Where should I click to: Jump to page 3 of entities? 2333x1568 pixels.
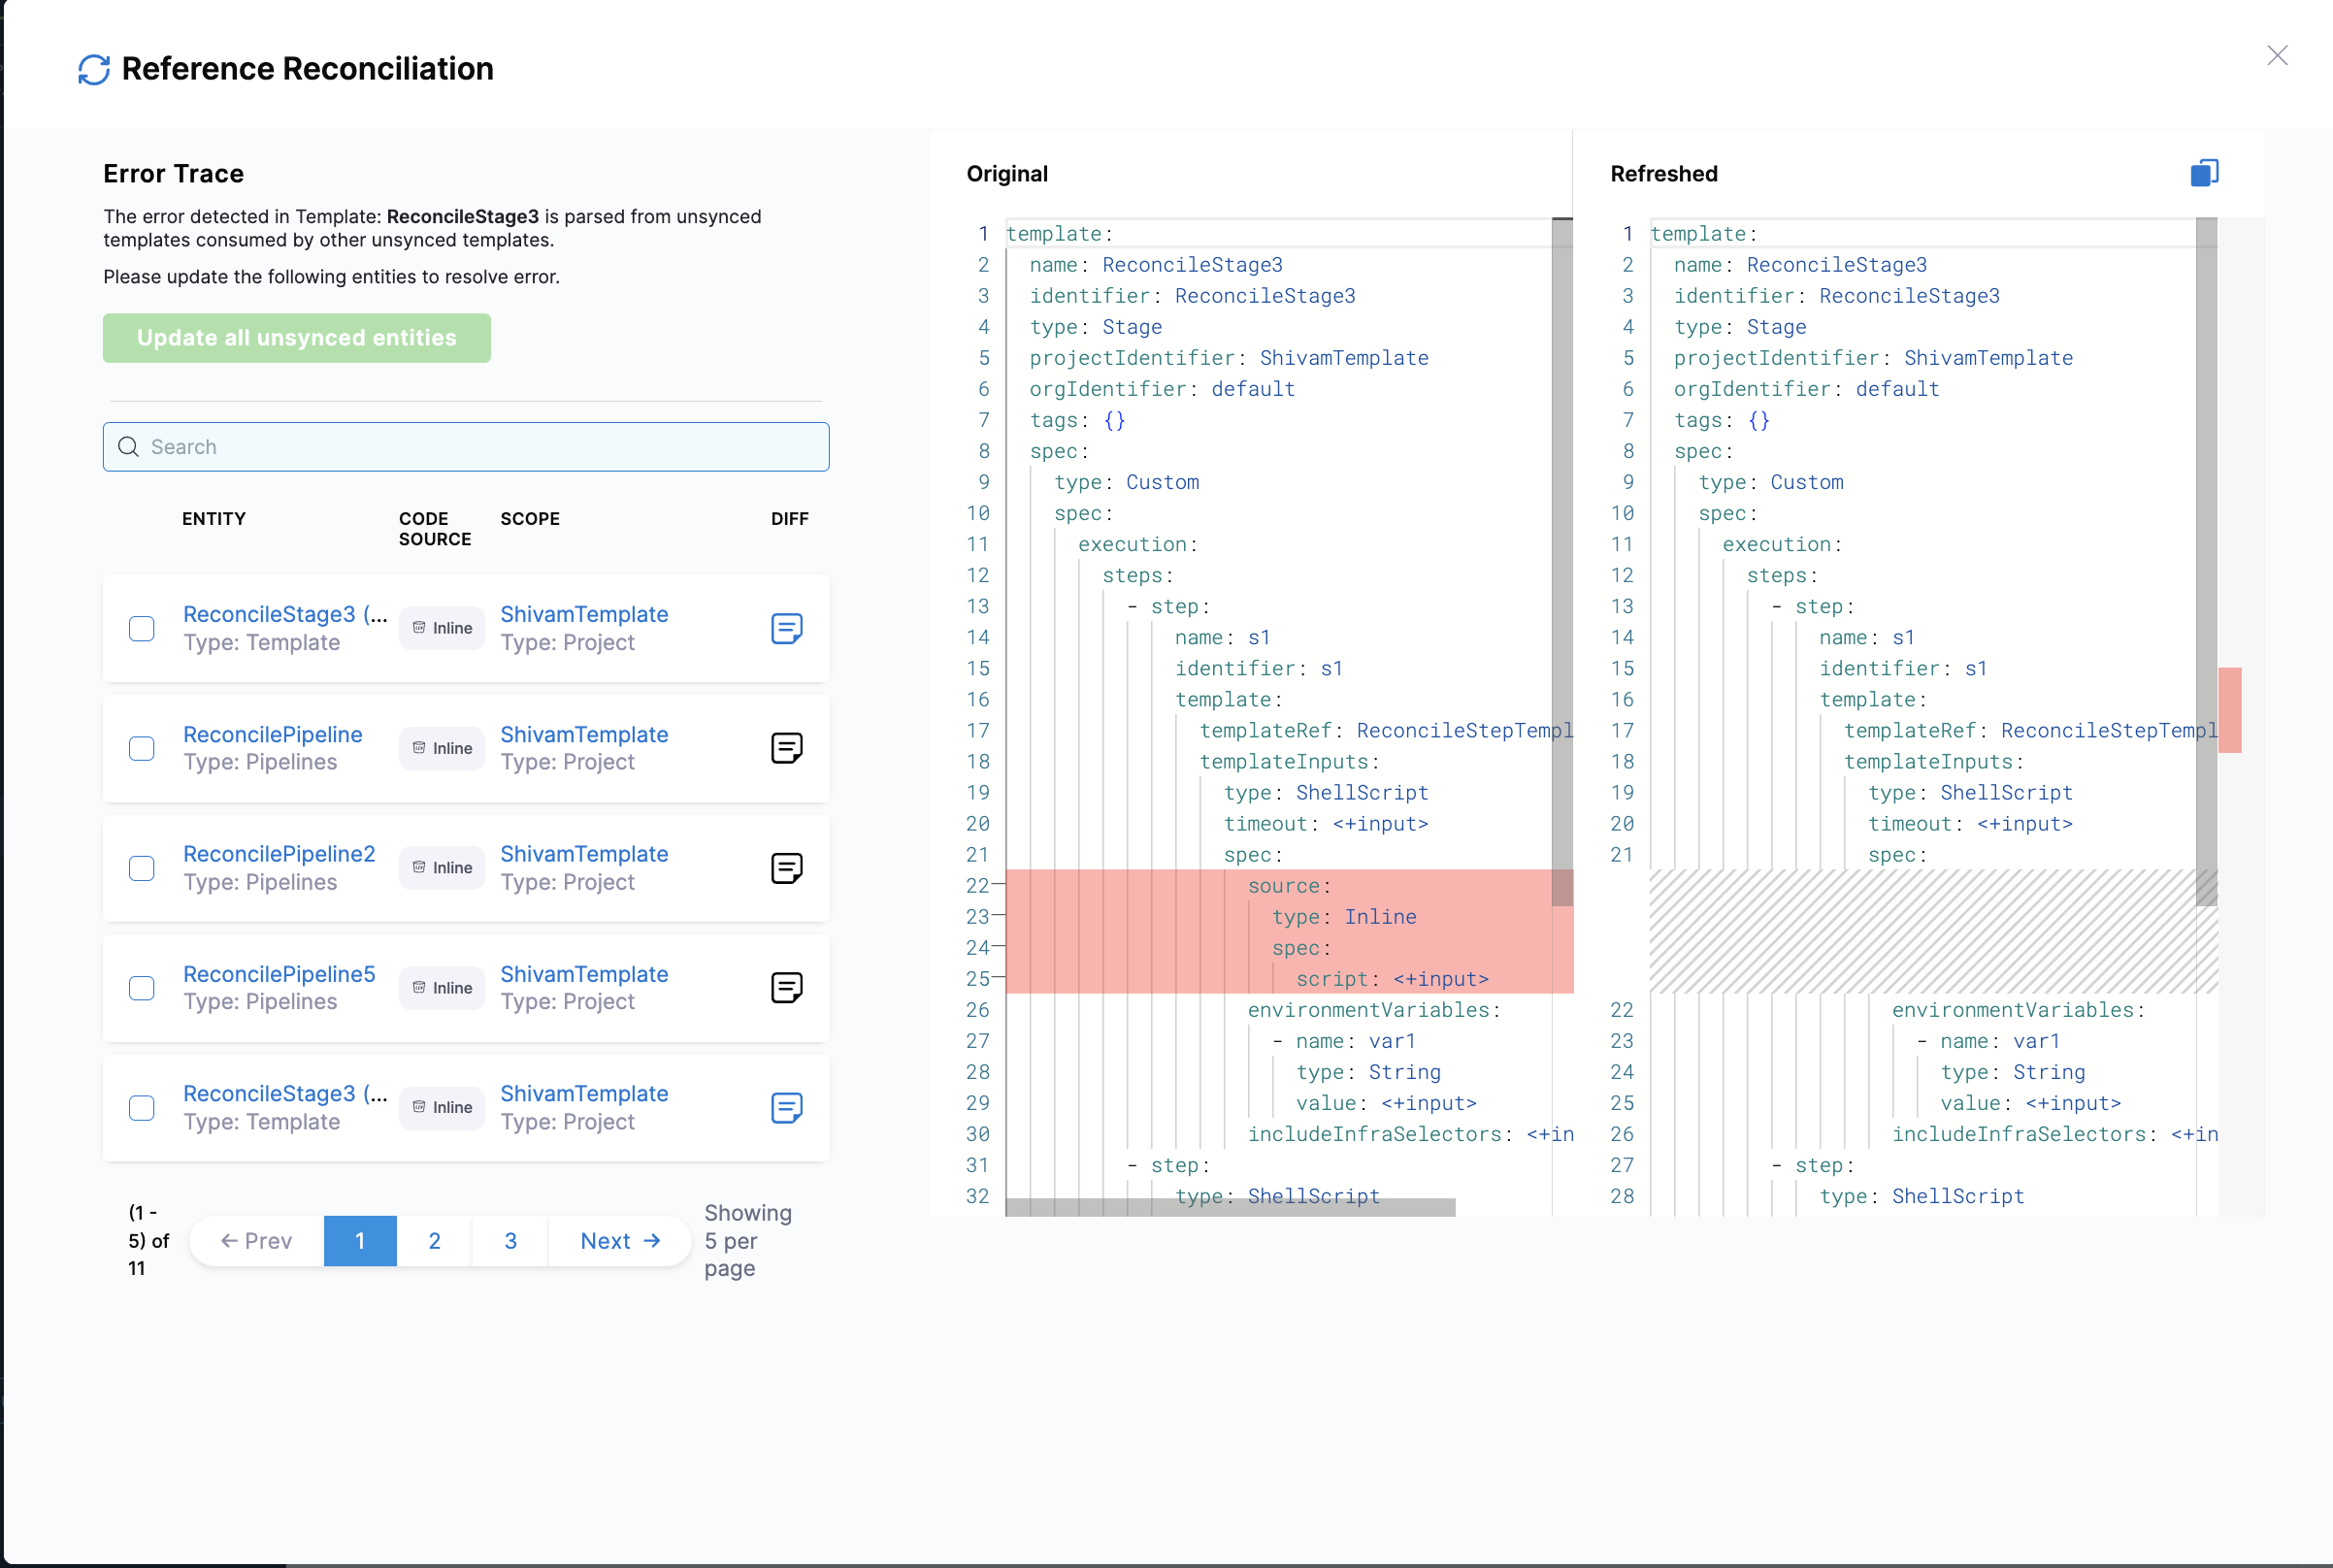coord(510,1241)
